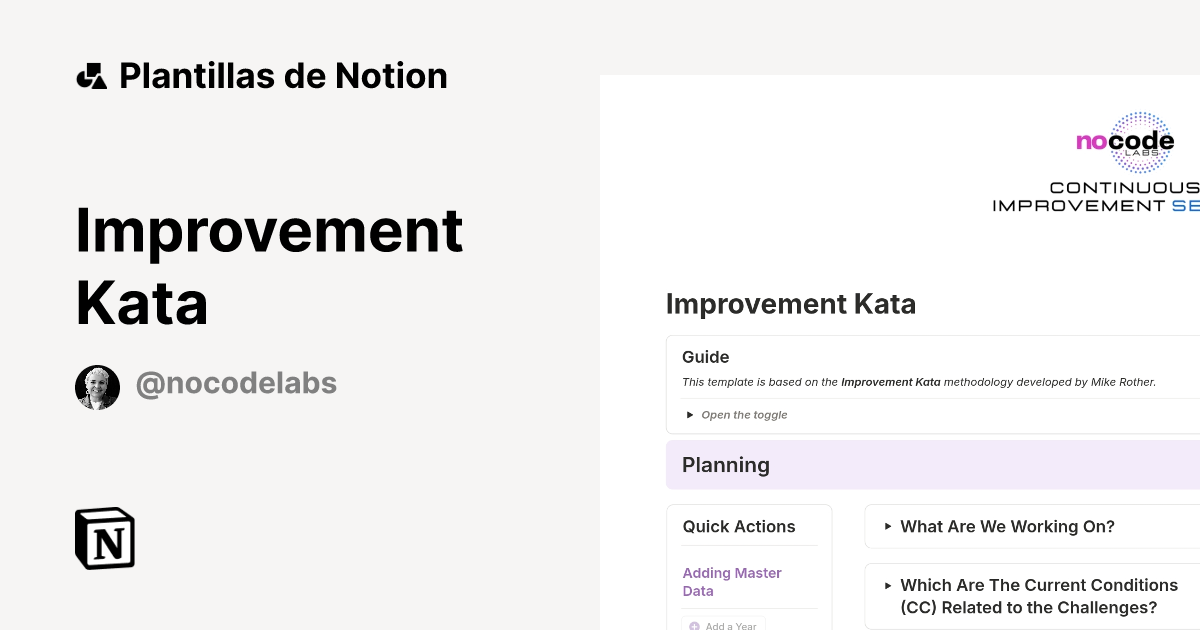This screenshot has height=630, width=1200.
Task: Click the disclosure triangle beside Open the toggle
Action: (x=689, y=414)
